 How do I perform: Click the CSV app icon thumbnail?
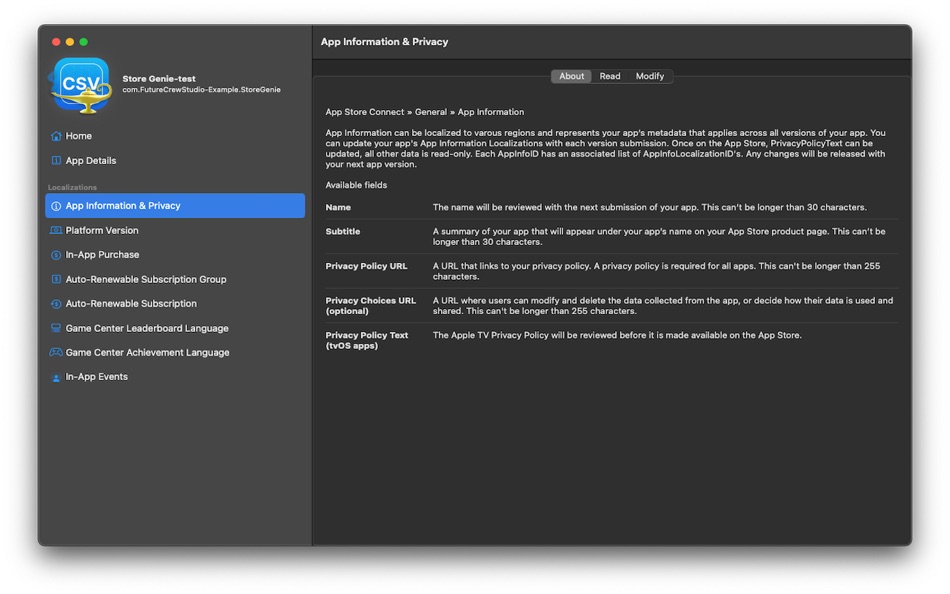(80, 83)
